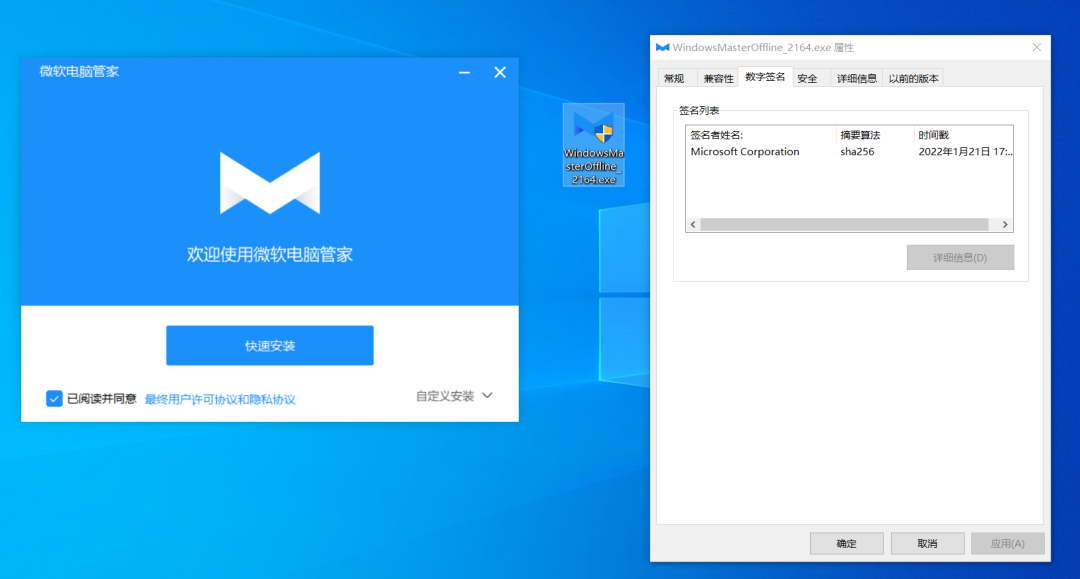Click the signature list left scroll arrow
The height and width of the screenshot is (579, 1080).
(693, 224)
